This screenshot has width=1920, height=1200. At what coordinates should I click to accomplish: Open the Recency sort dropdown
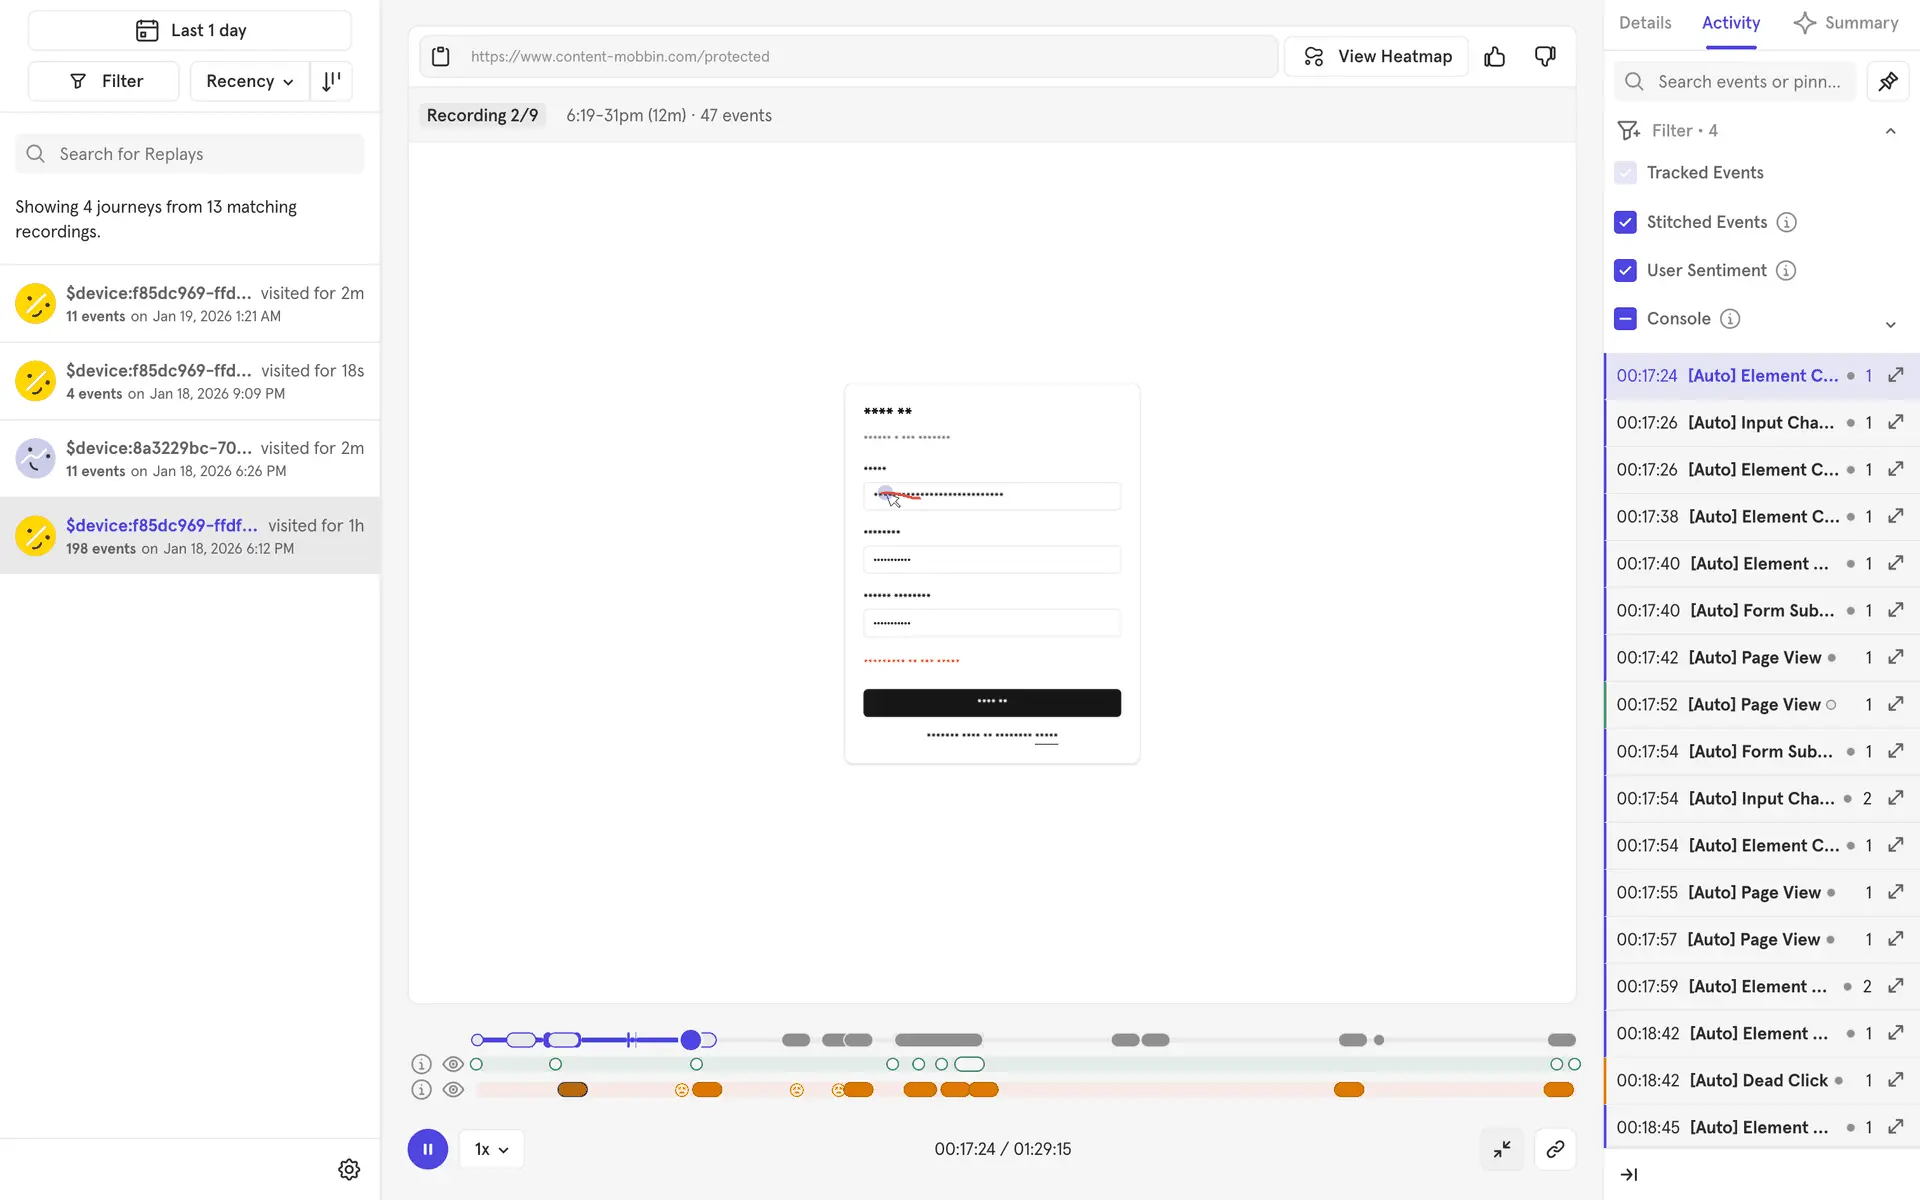(x=249, y=81)
